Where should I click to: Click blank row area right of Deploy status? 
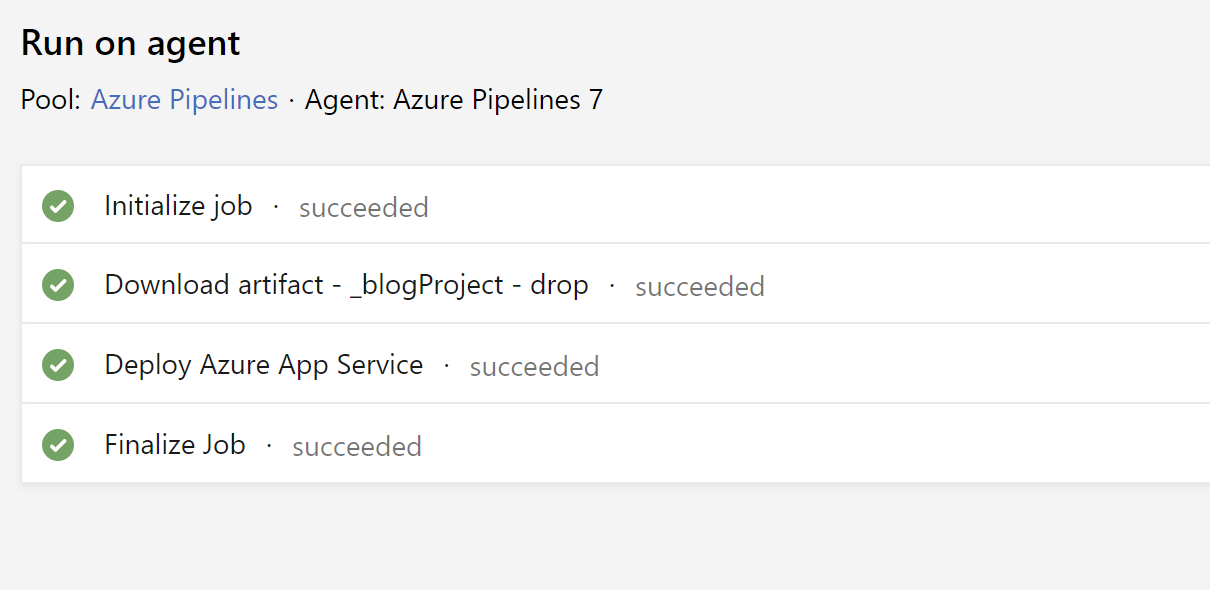900,365
